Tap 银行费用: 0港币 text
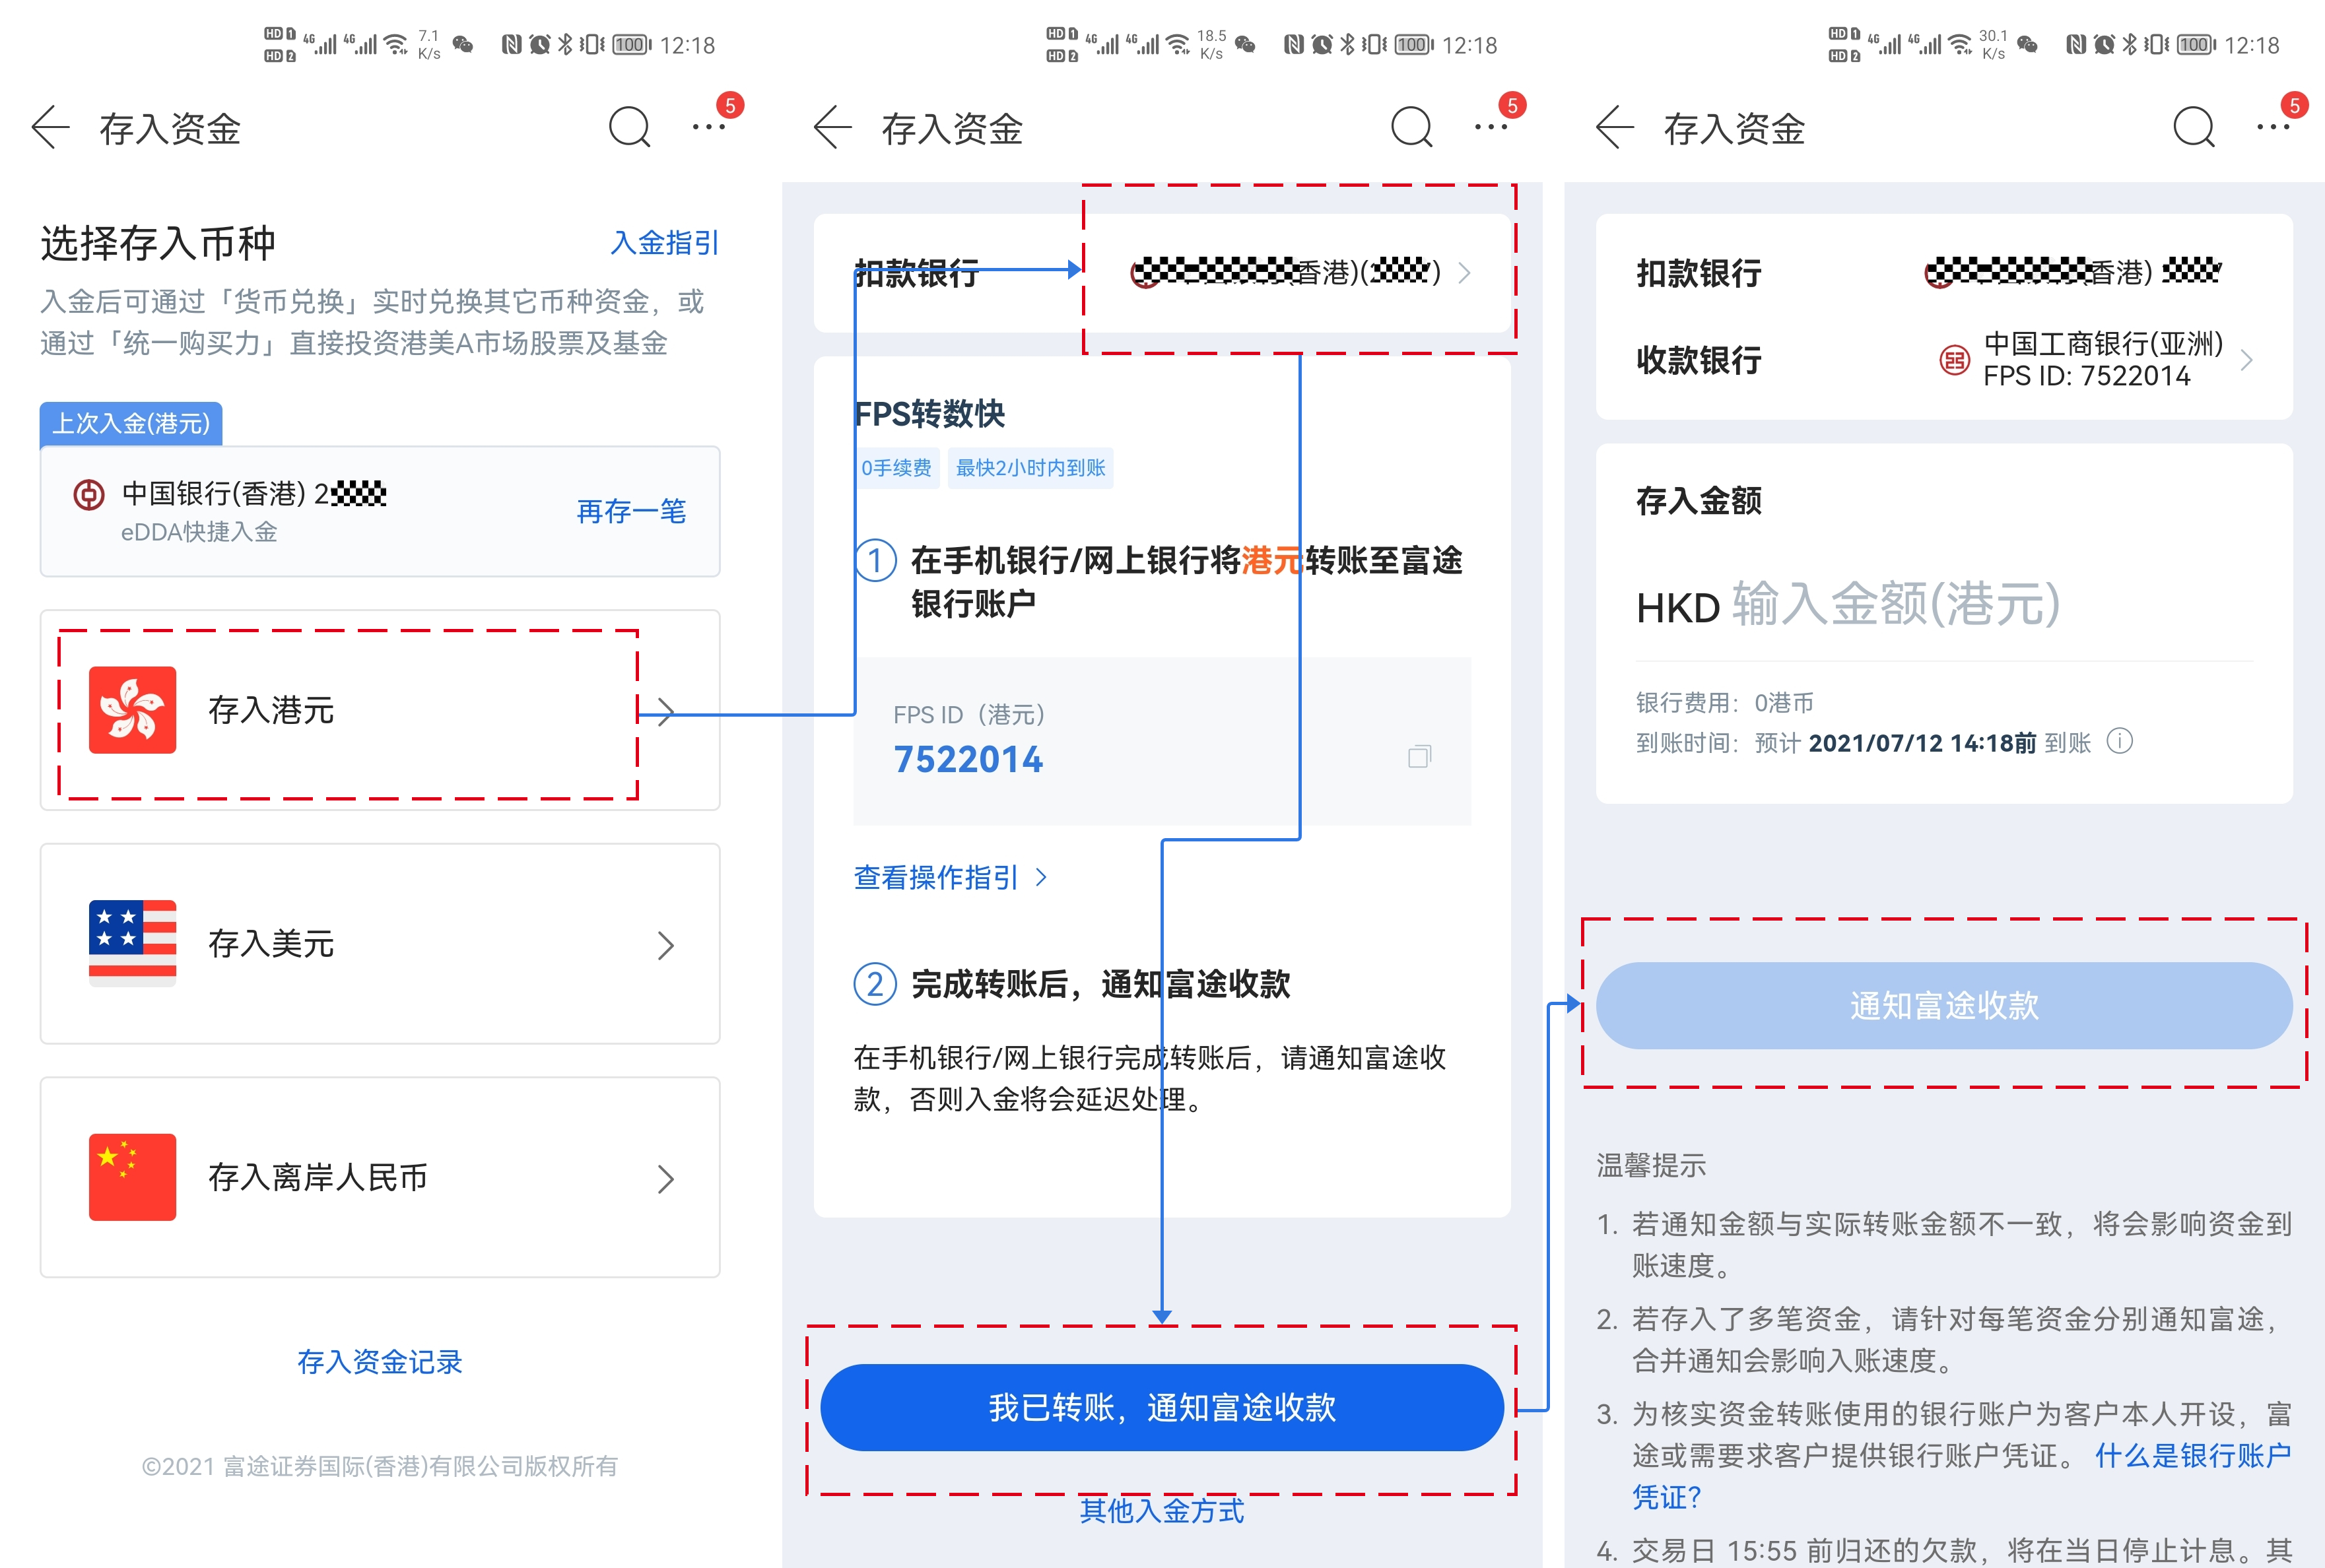Image resolution: width=2325 pixels, height=1568 pixels. point(1725,703)
